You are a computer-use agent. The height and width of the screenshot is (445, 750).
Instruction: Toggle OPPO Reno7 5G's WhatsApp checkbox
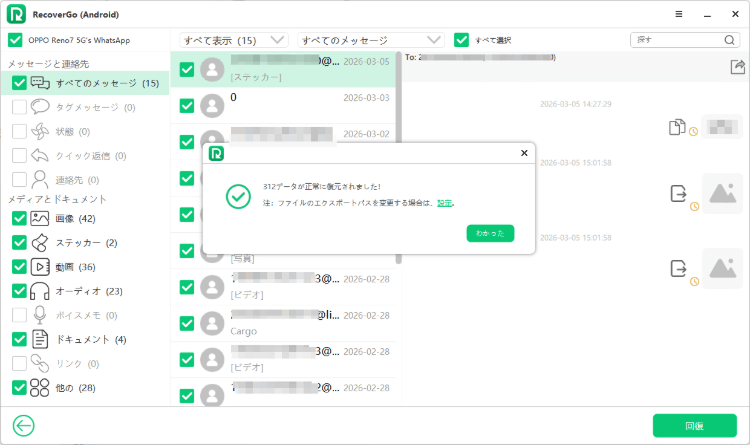click(x=15, y=40)
